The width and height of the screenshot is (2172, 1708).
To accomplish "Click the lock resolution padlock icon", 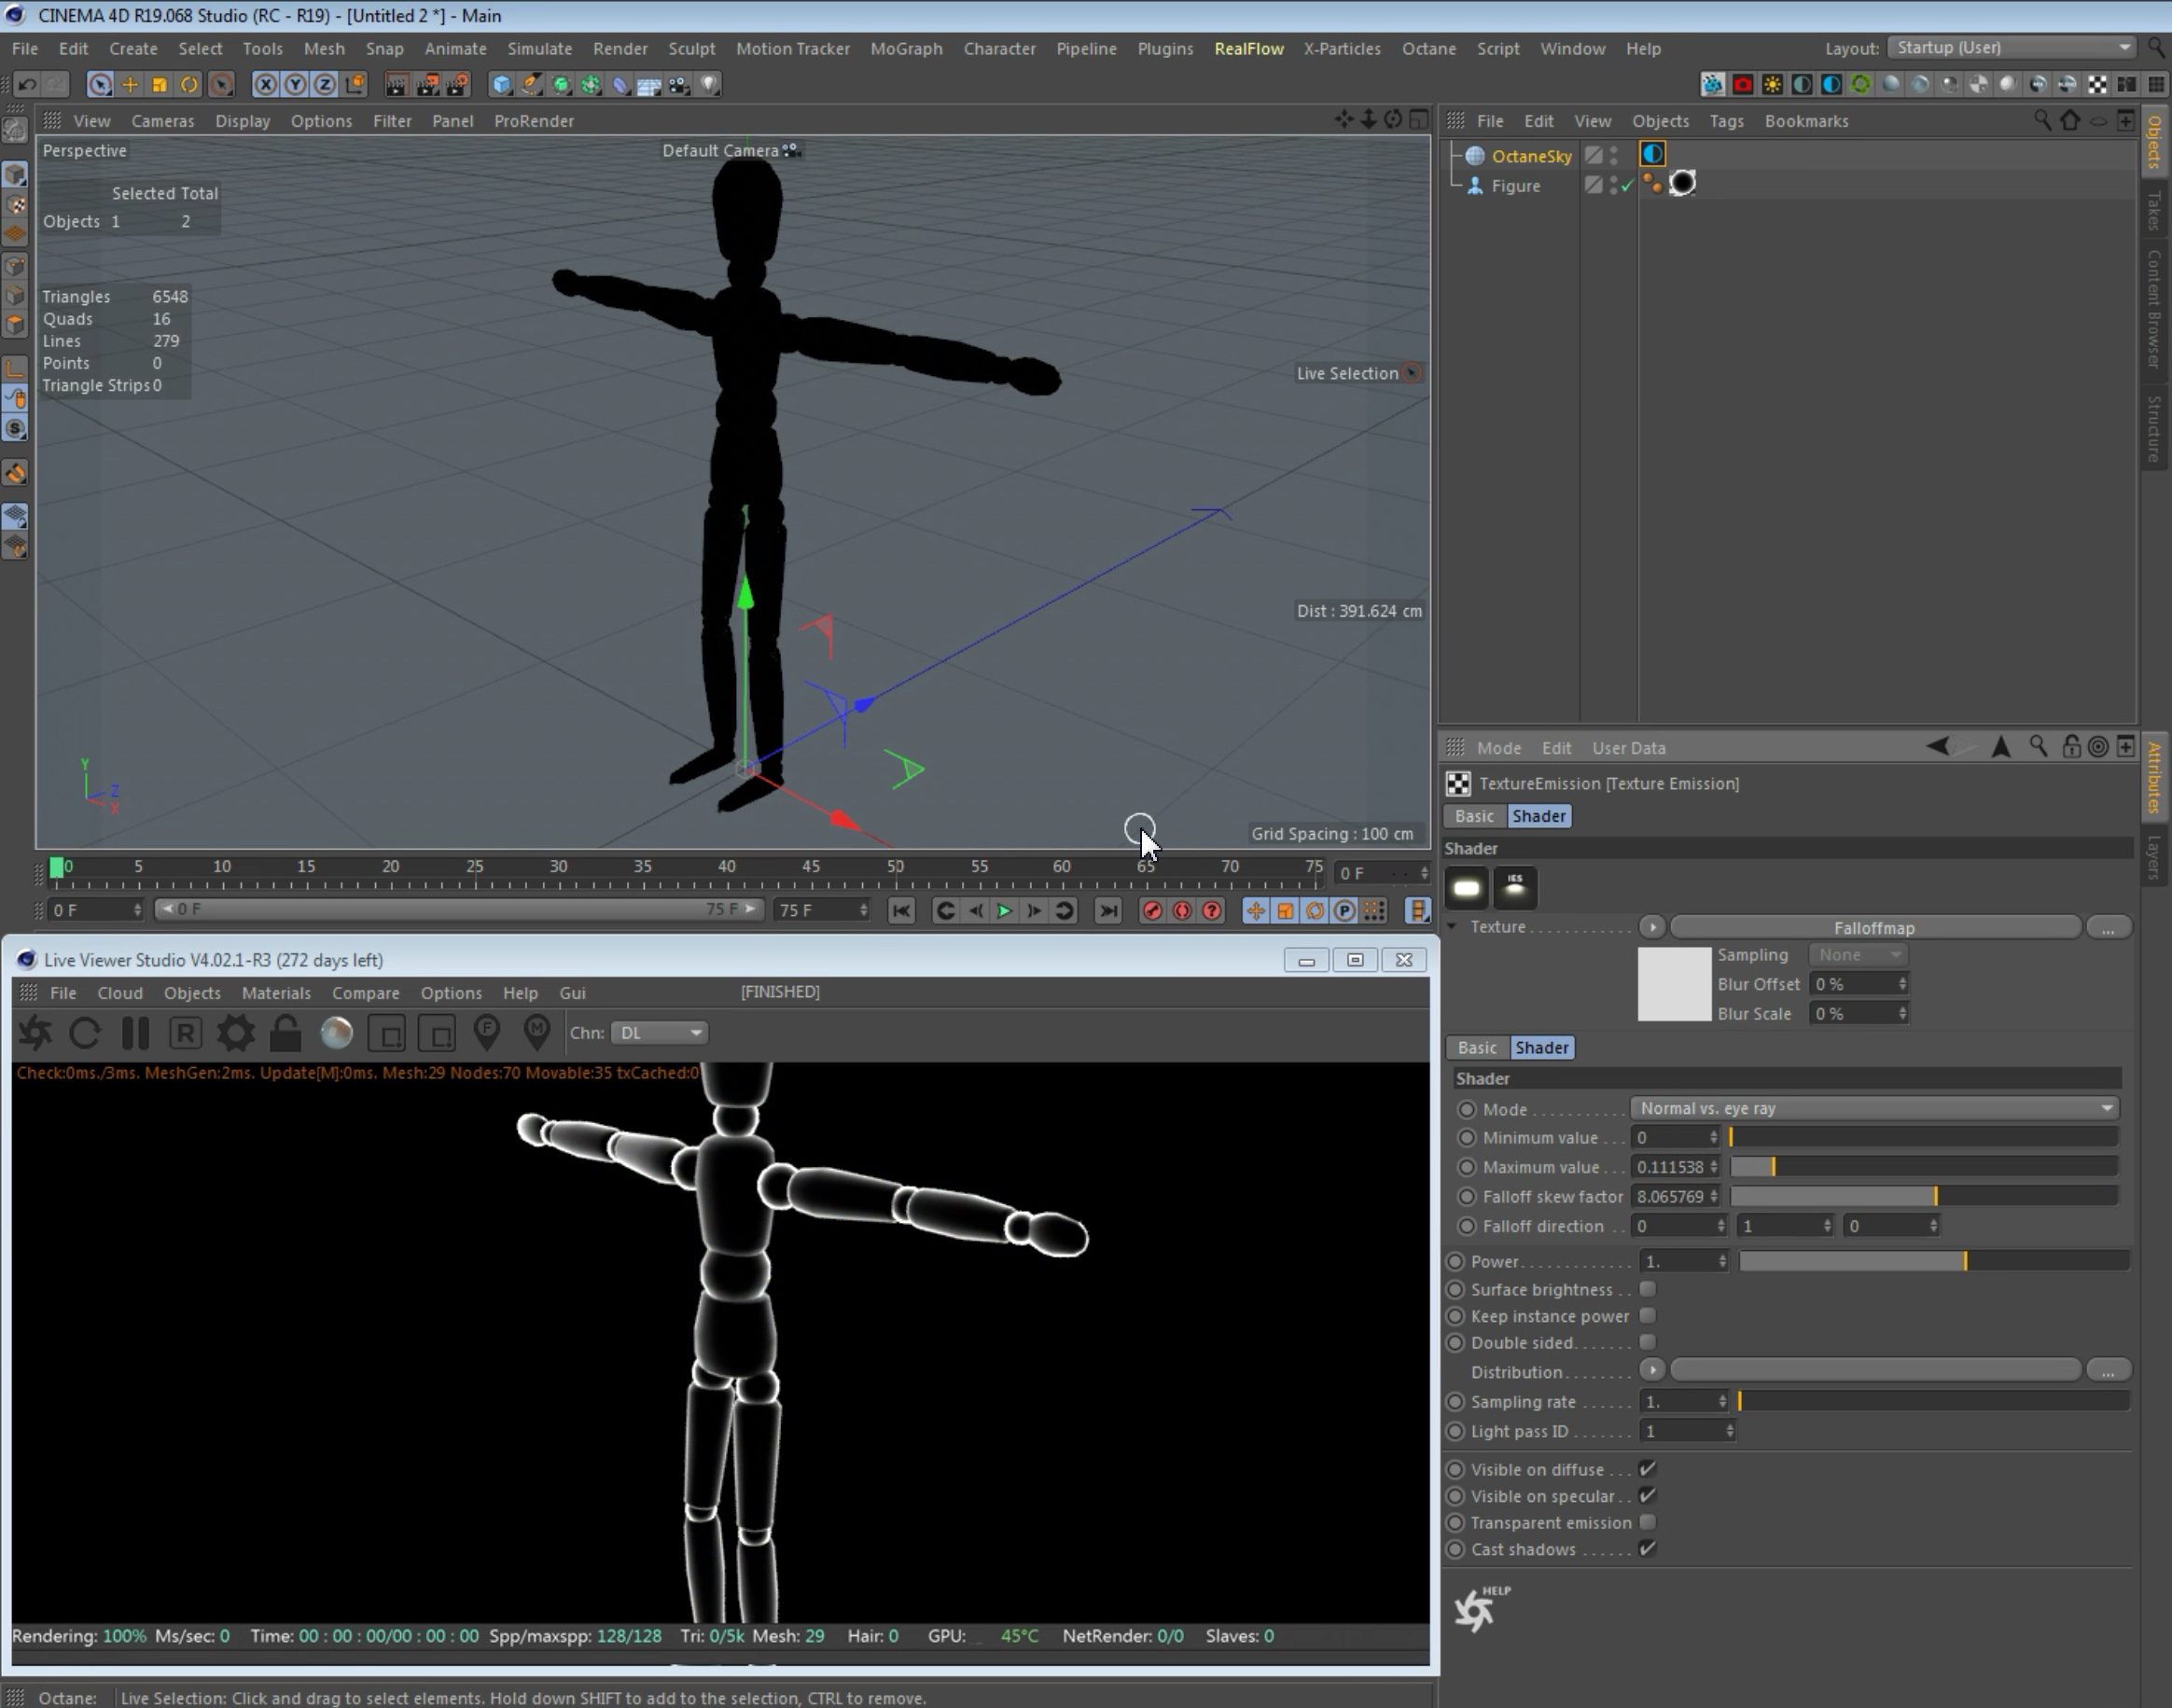I will tap(286, 1033).
